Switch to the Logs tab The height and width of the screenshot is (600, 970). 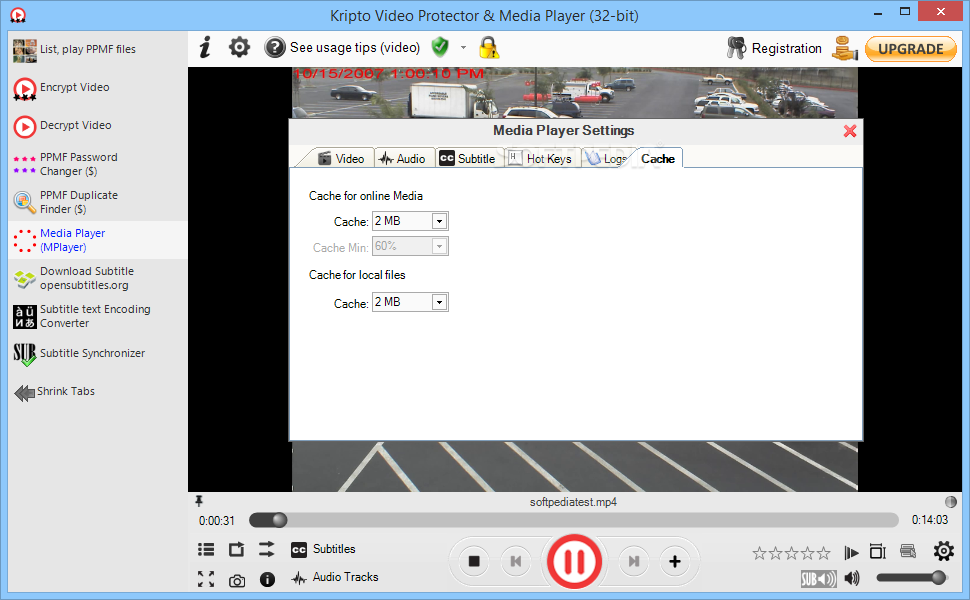[x=607, y=159]
